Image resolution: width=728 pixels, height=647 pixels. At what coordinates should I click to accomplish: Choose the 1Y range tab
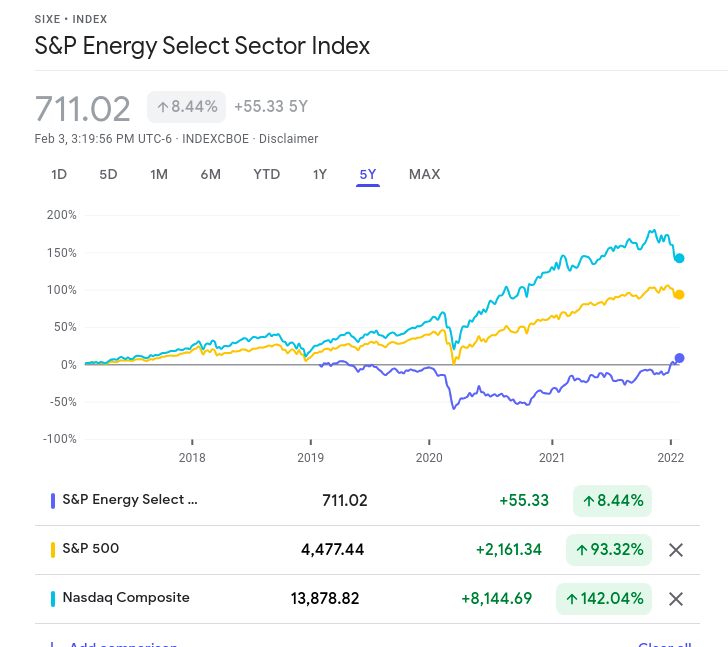point(320,174)
